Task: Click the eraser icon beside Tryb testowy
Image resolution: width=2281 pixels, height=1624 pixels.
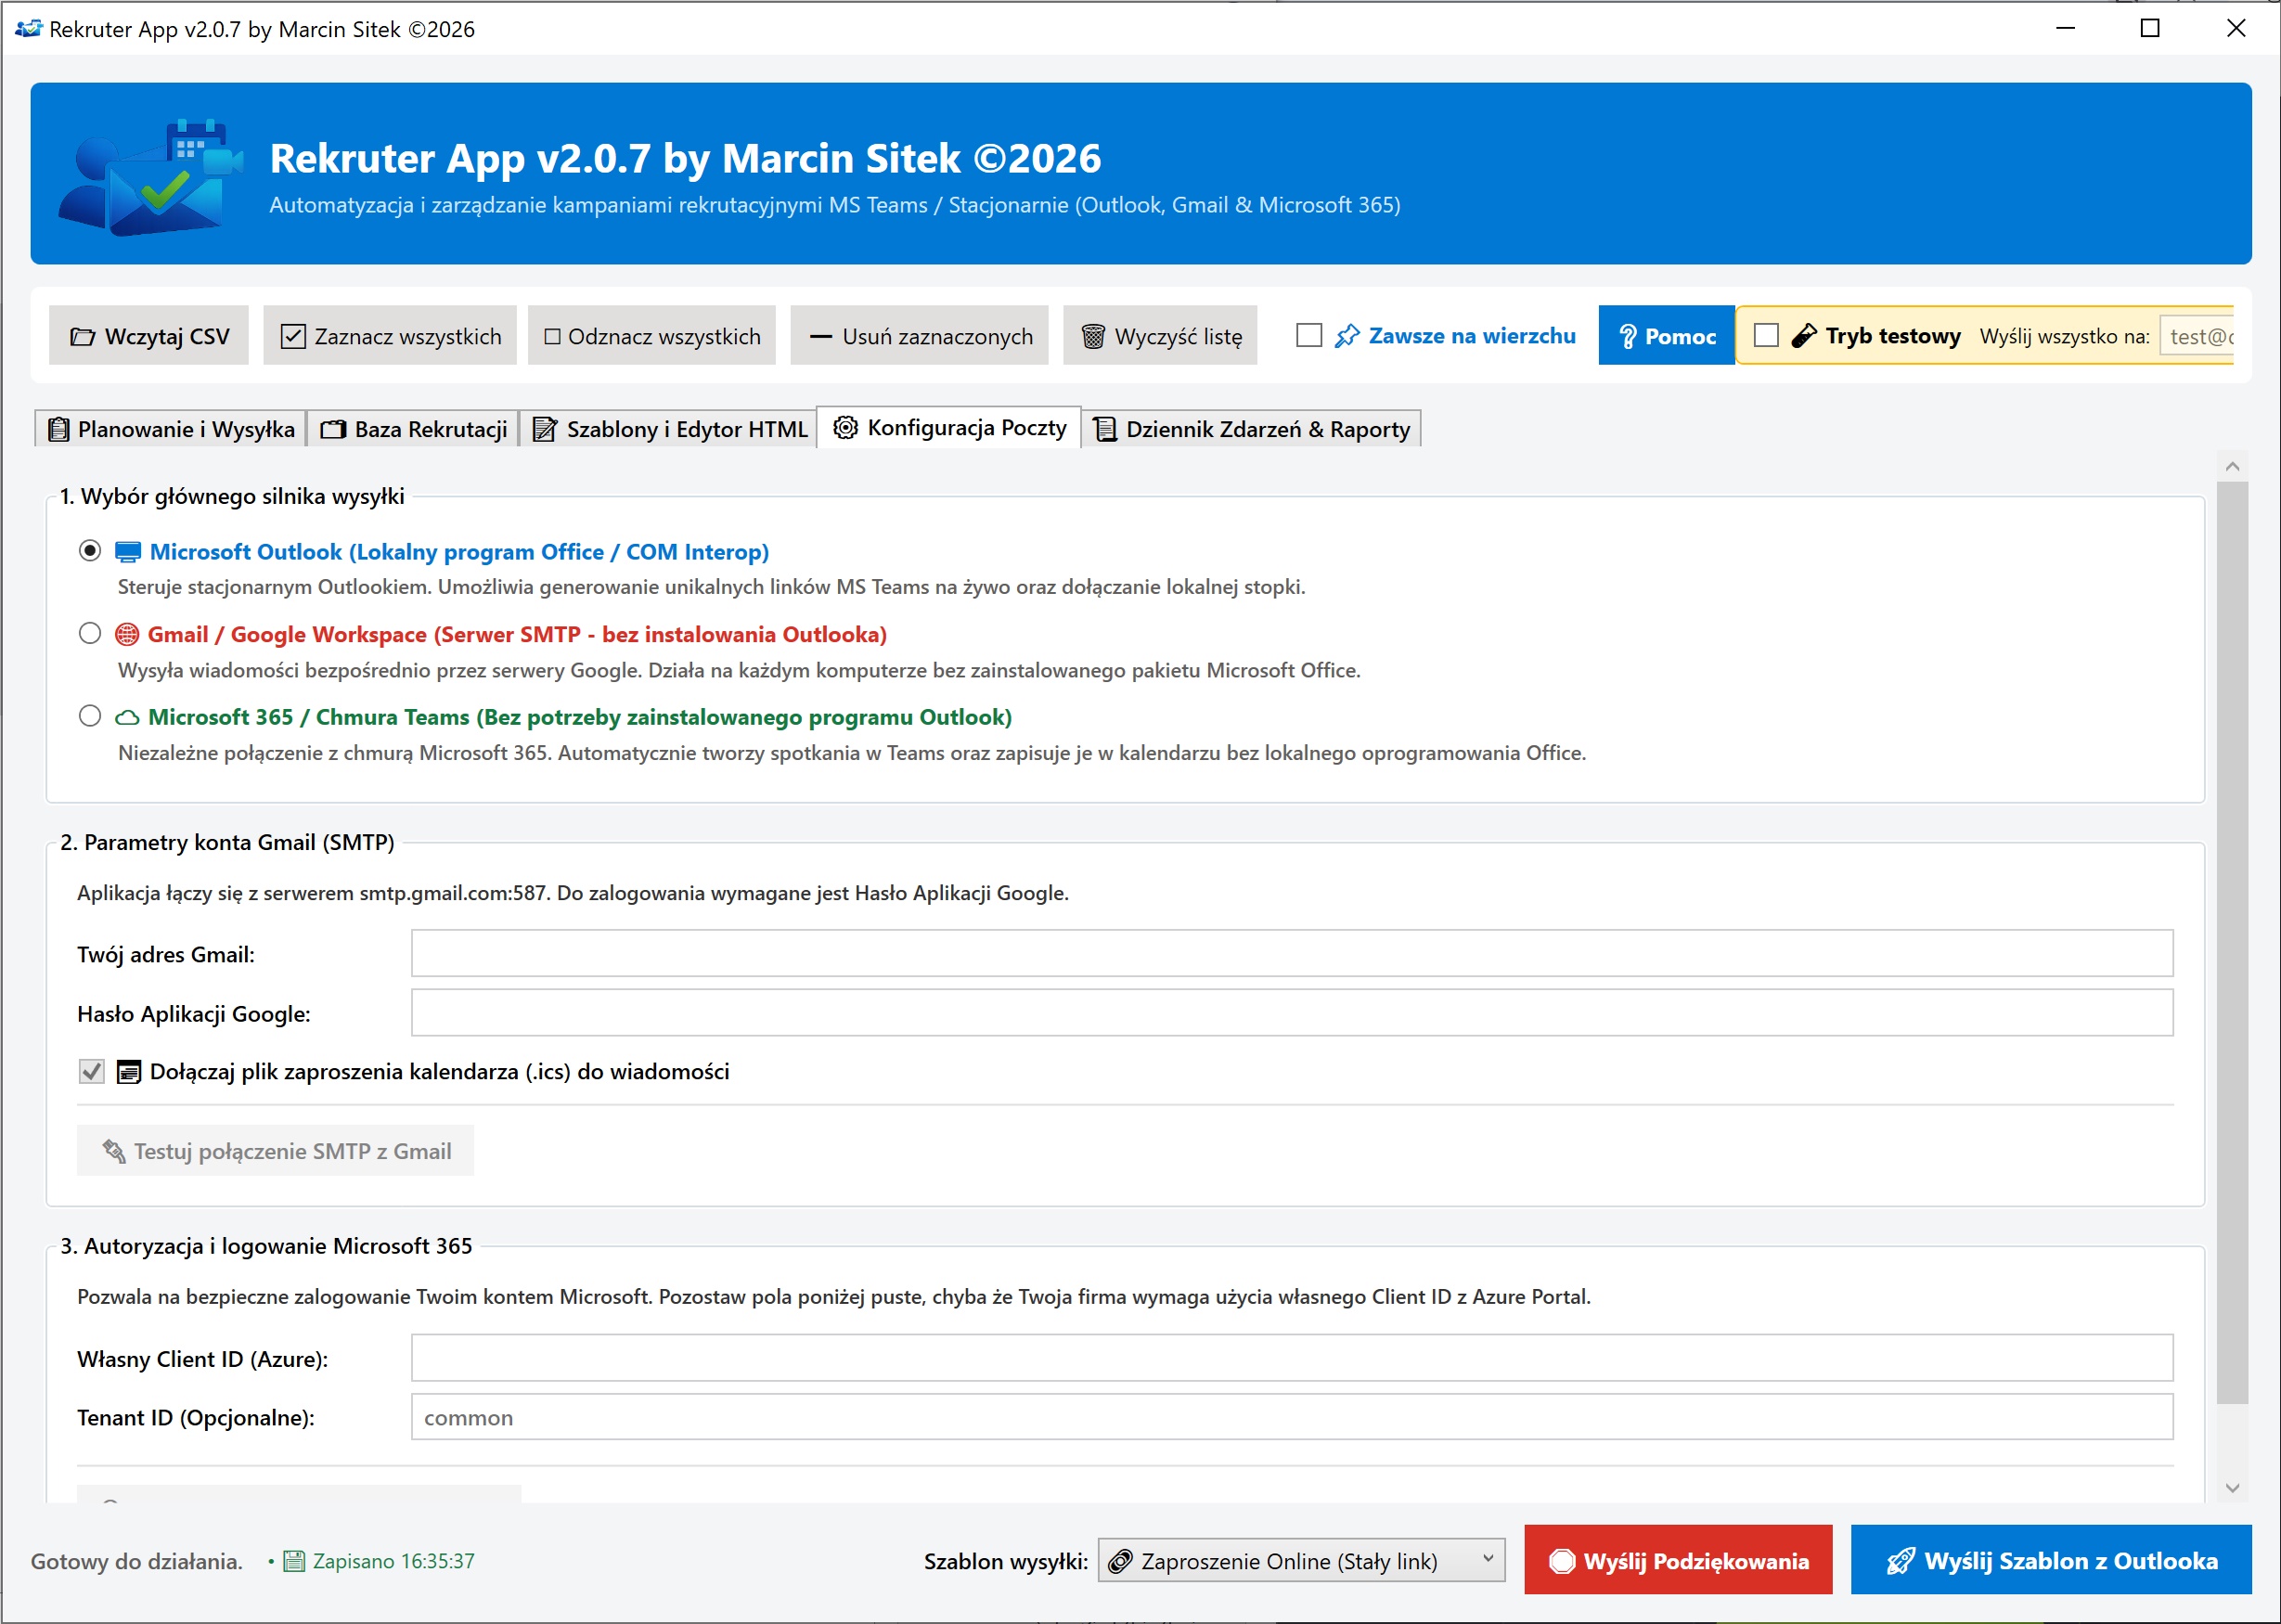Action: point(1803,336)
